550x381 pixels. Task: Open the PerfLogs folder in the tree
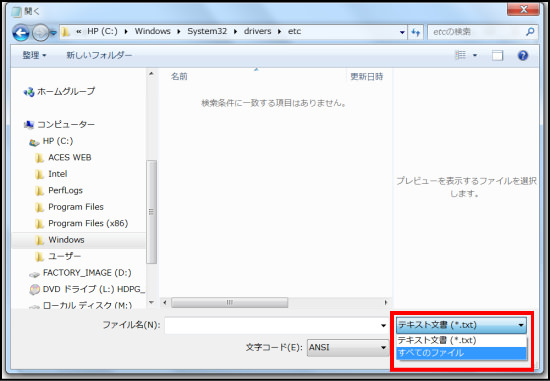click(x=65, y=190)
